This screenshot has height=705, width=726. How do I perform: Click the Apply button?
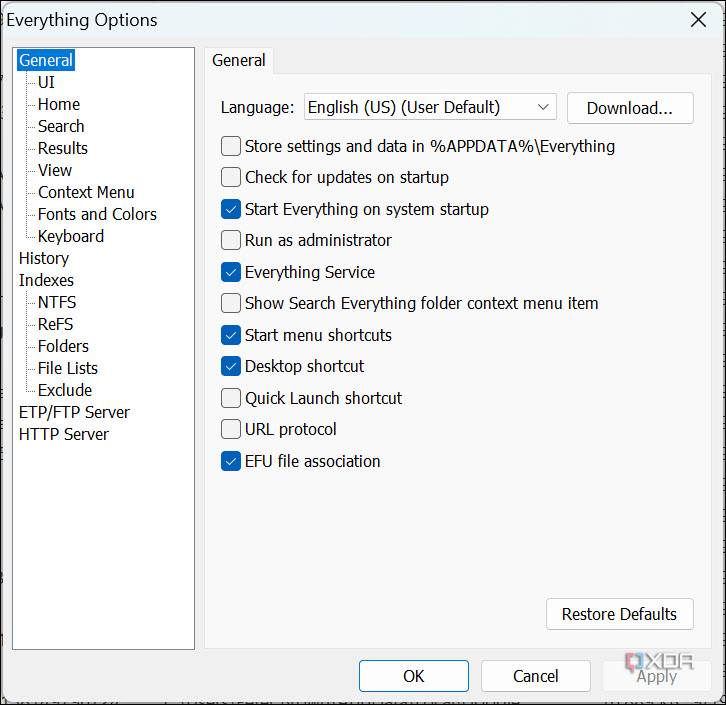tap(657, 676)
